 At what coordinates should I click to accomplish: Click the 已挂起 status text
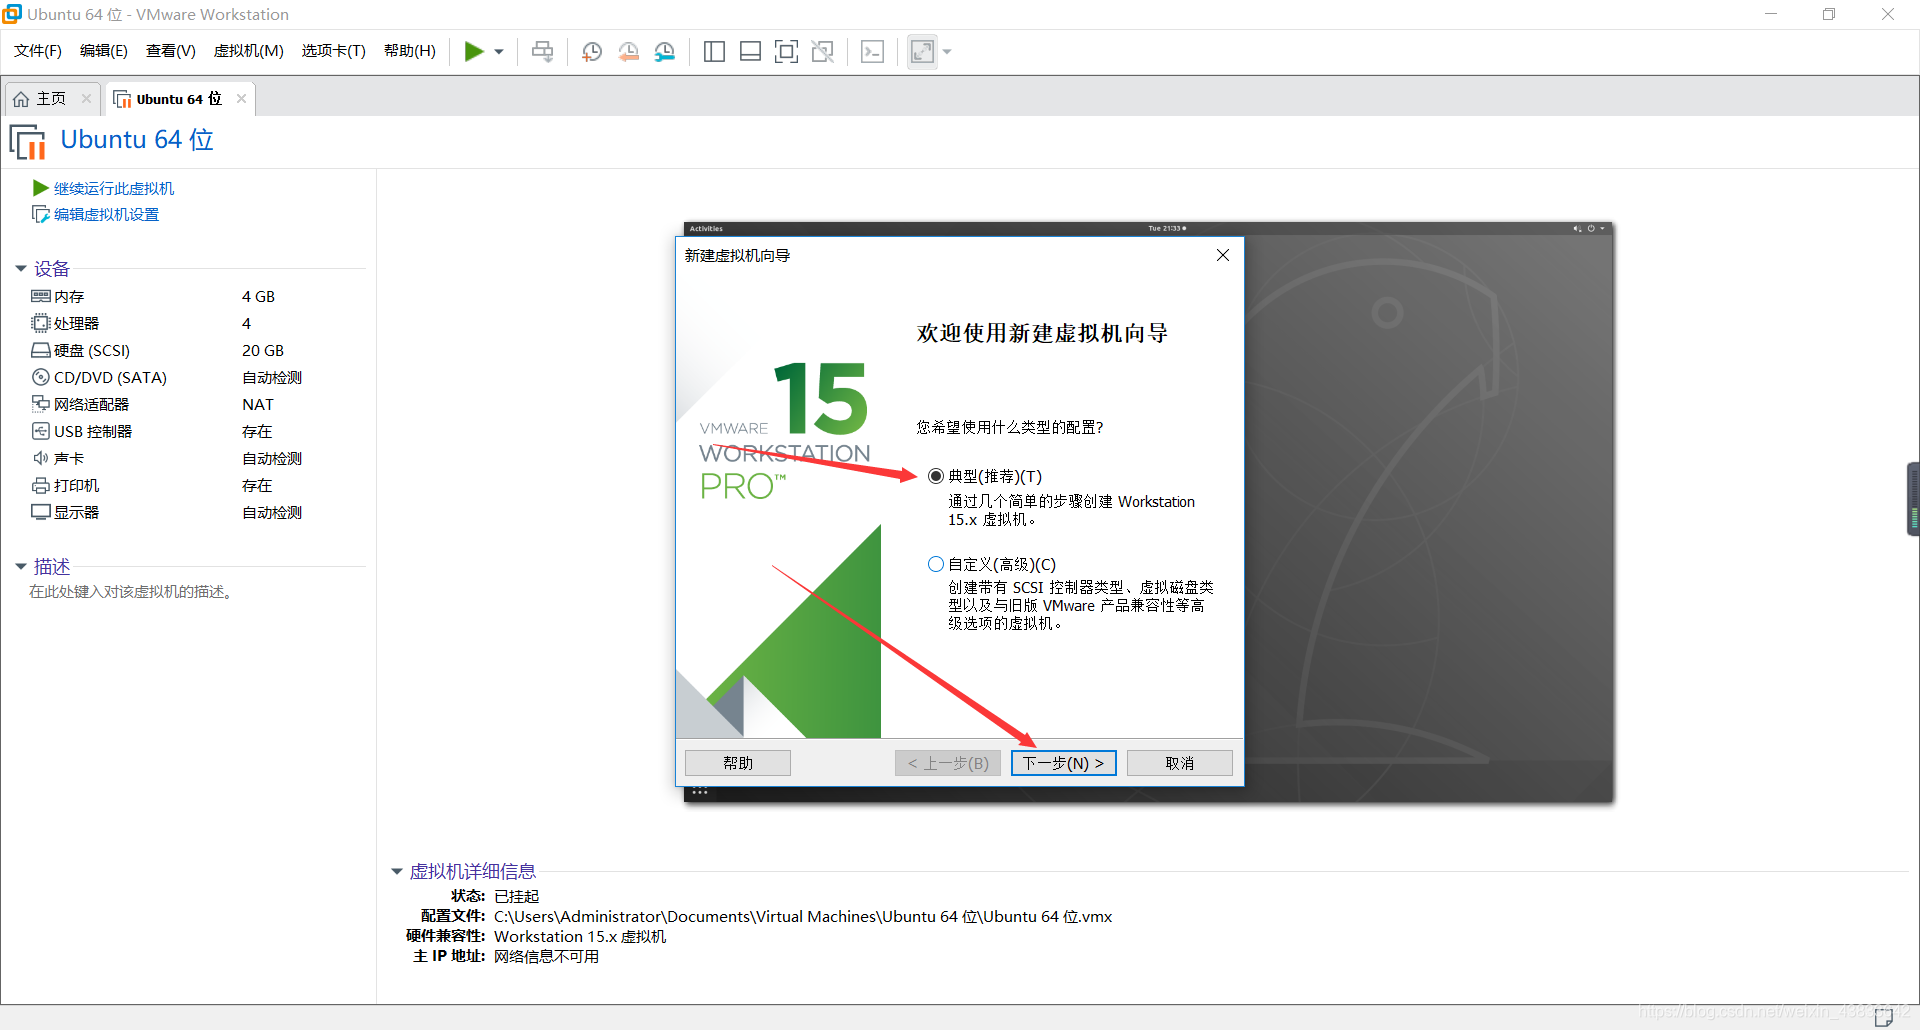pyautogui.click(x=516, y=896)
